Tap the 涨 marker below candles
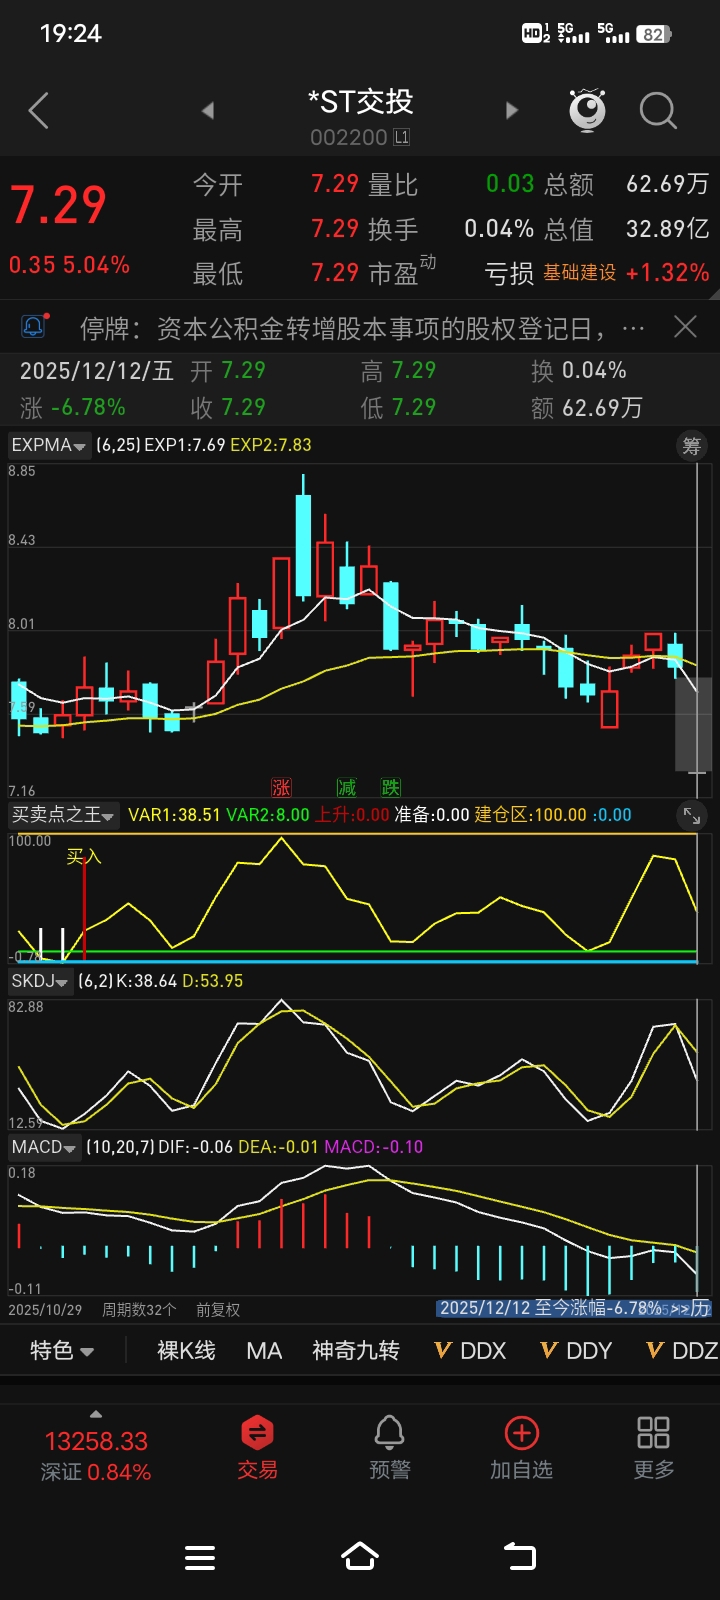The image size is (720, 1600). (281, 788)
